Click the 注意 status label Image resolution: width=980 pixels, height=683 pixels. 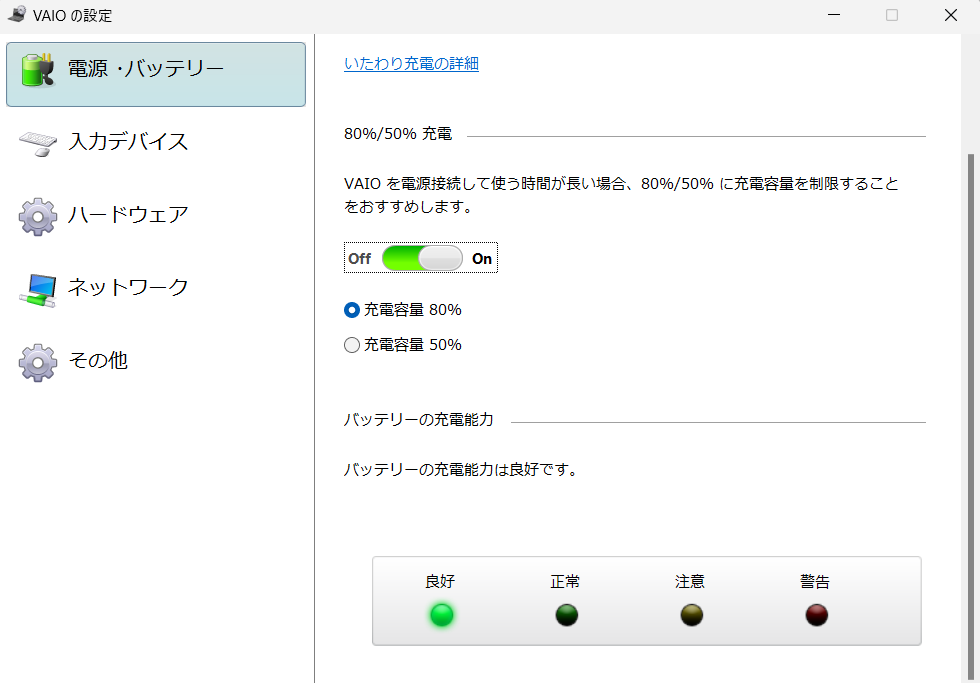[690, 582]
